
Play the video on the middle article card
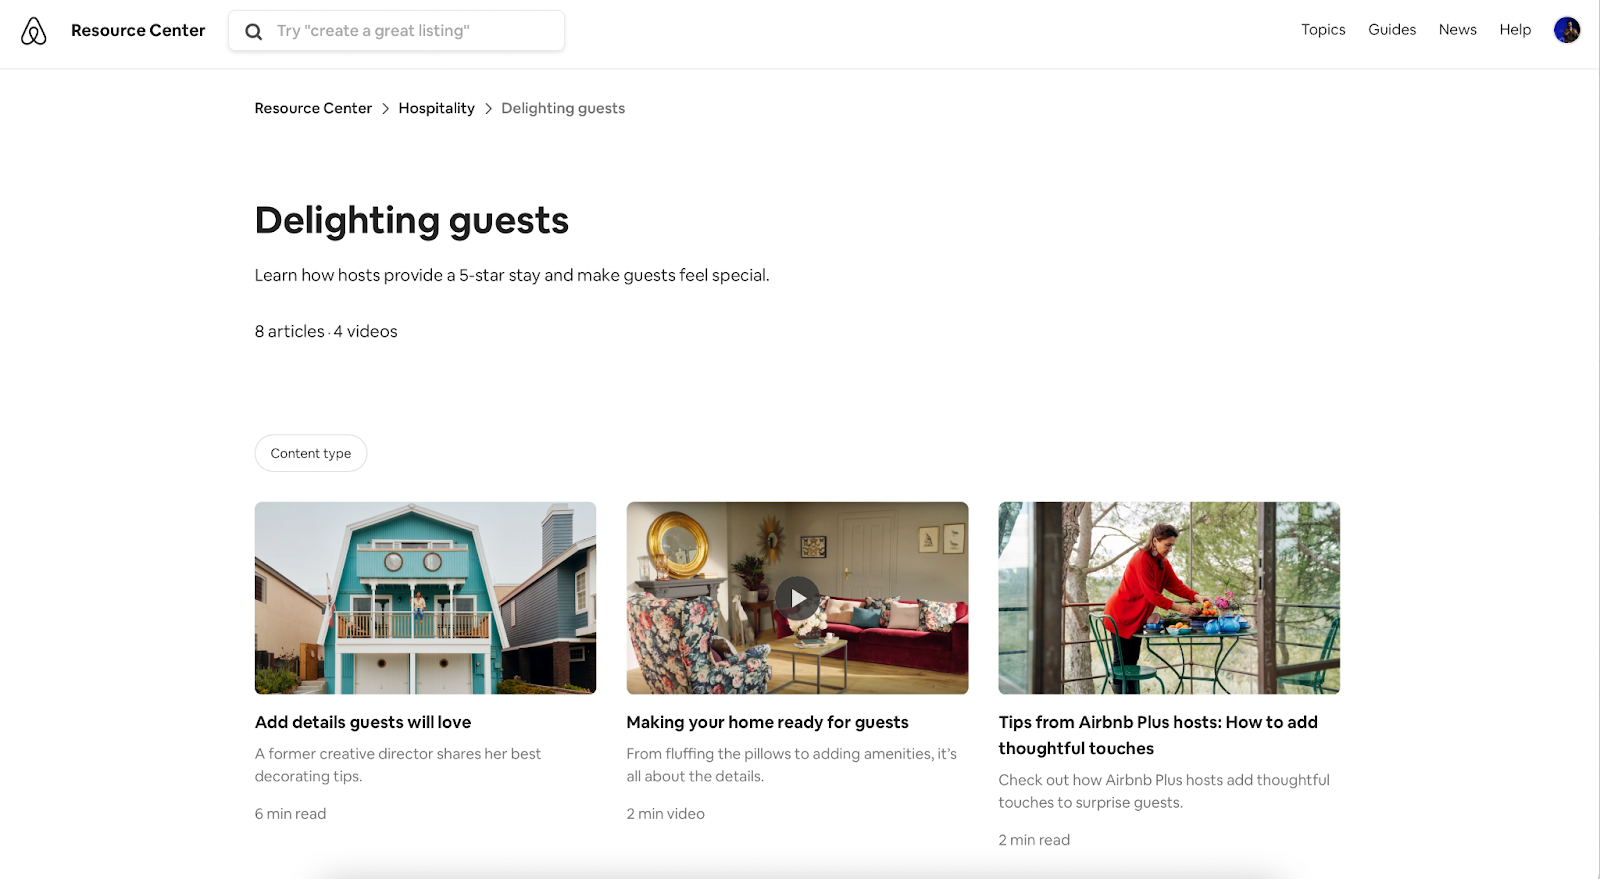tap(796, 598)
